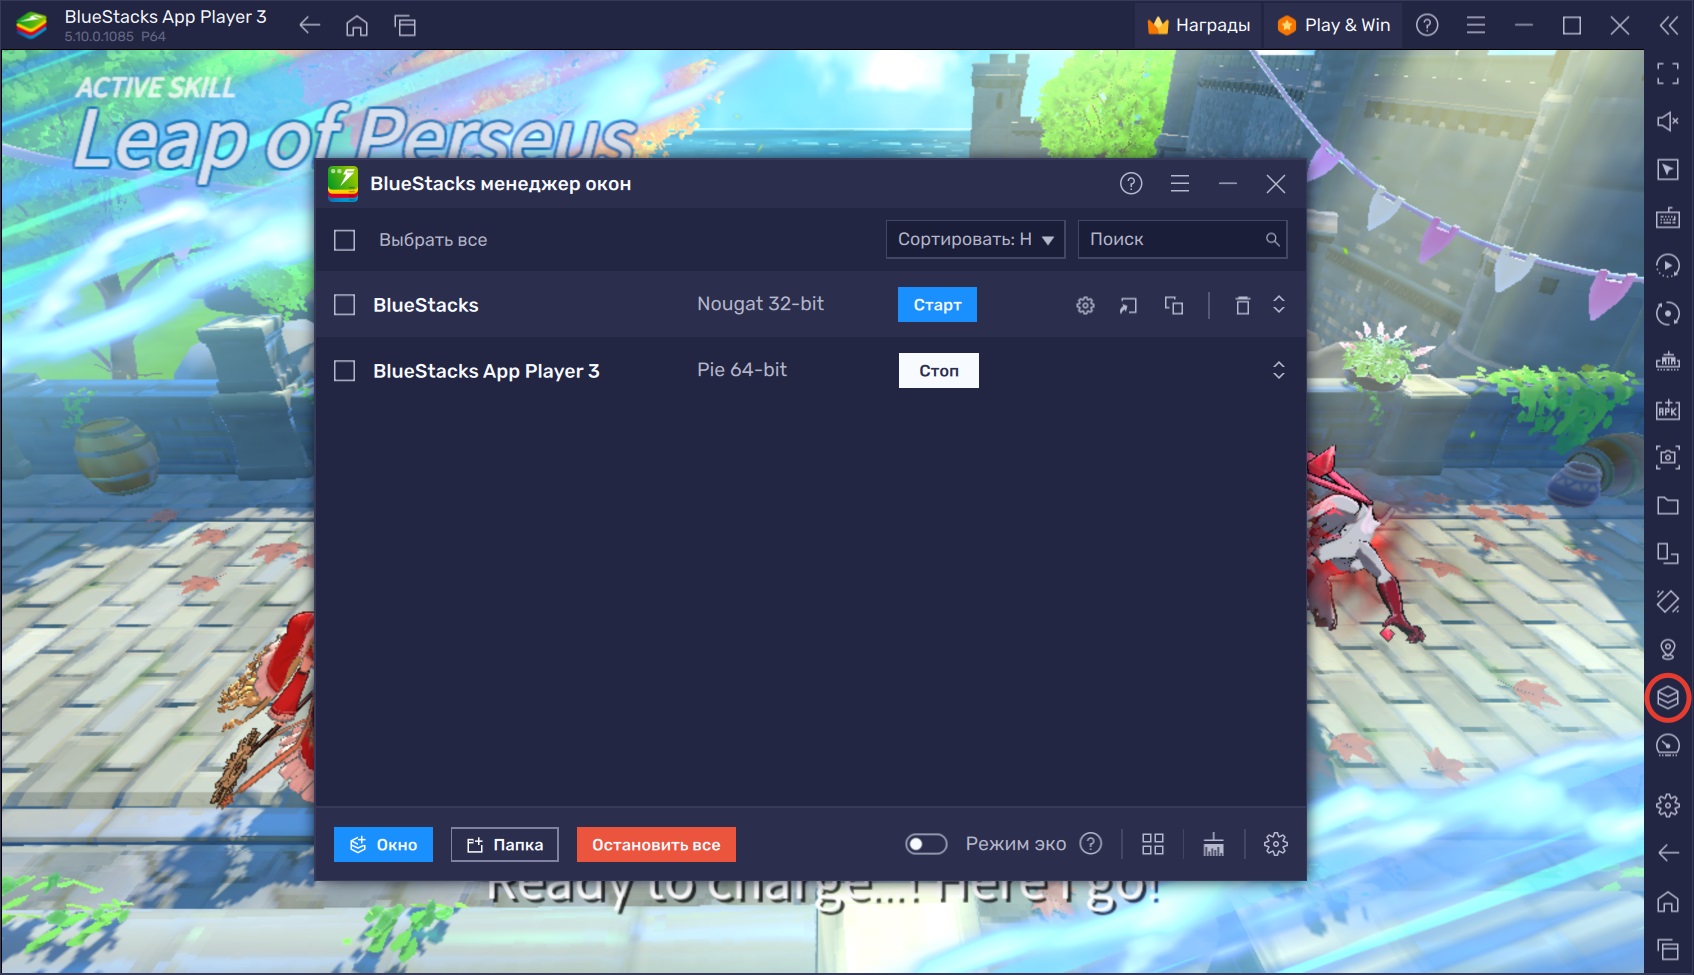This screenshot has height=975, width=1694.
Task: Open keyboard controls icon in the sidebar
Action: (x=1667, y=218)
